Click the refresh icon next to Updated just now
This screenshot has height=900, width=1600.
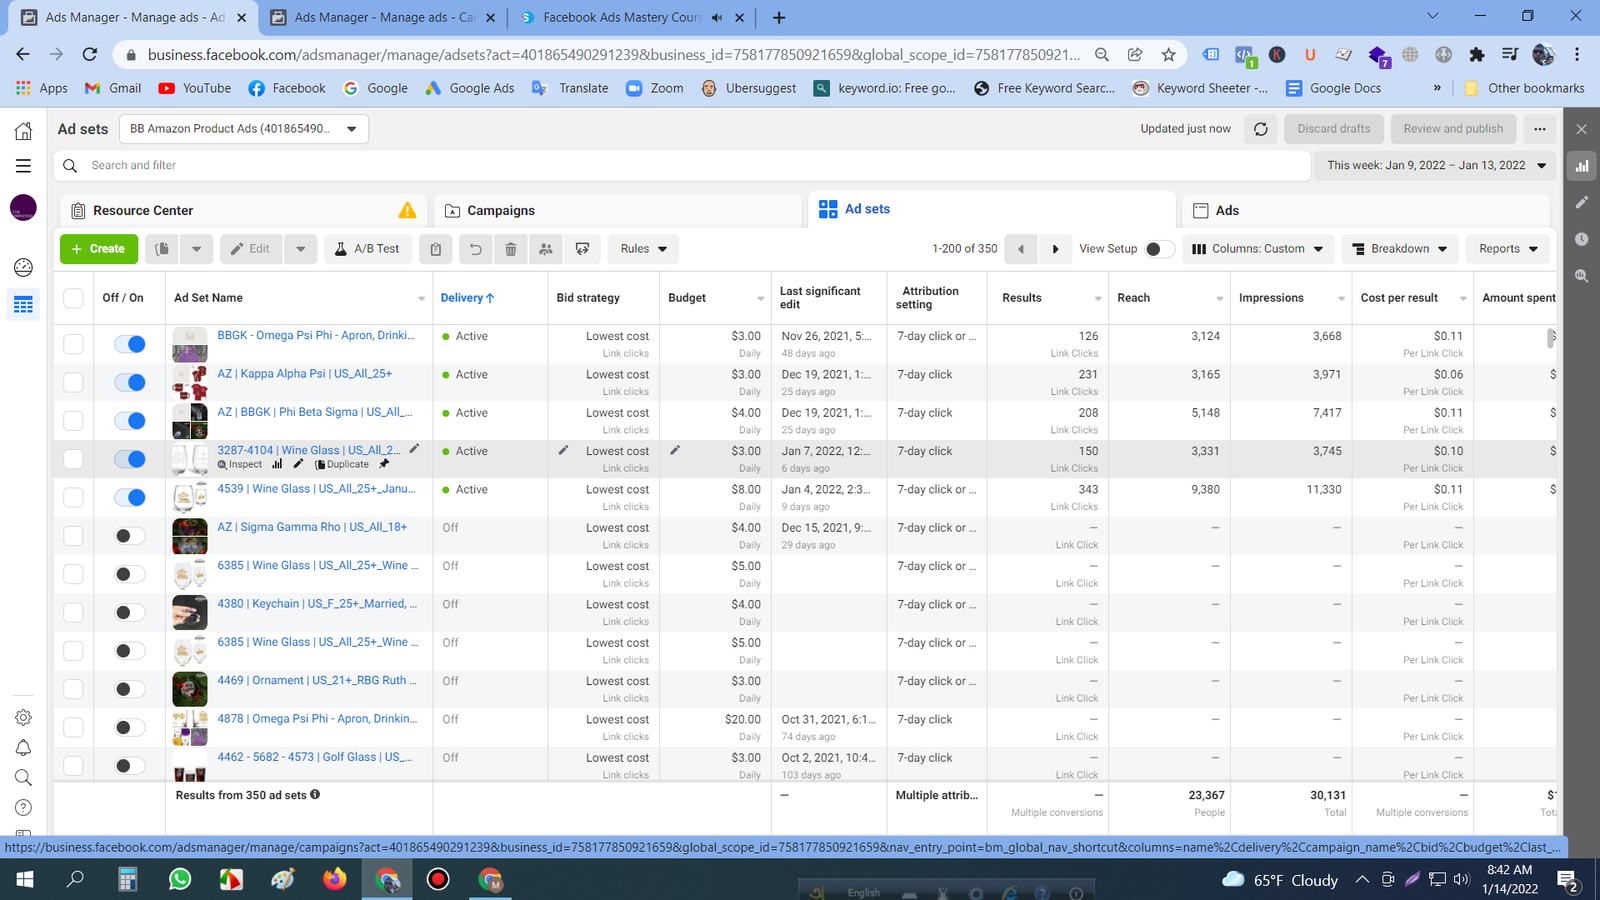[1260, 129]
